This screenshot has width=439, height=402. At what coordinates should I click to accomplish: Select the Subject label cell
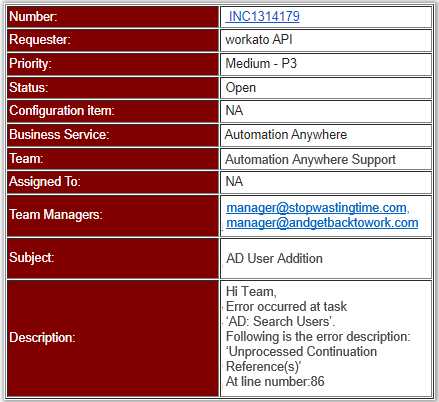pyautogui.click(x=113, y=258)
